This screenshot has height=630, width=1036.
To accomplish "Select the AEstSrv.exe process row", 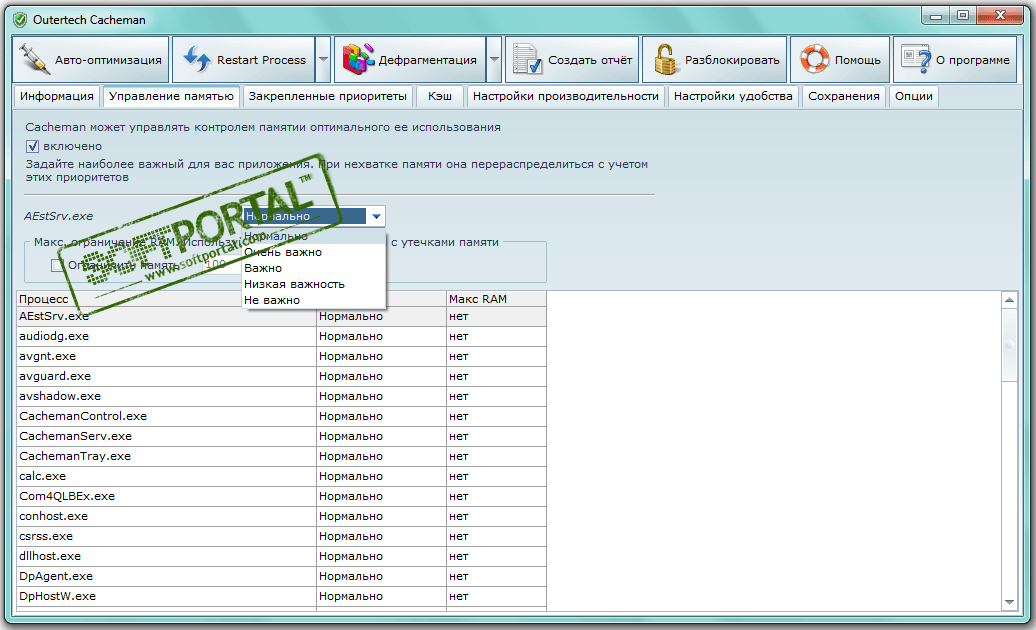I will tap(281, 316).
